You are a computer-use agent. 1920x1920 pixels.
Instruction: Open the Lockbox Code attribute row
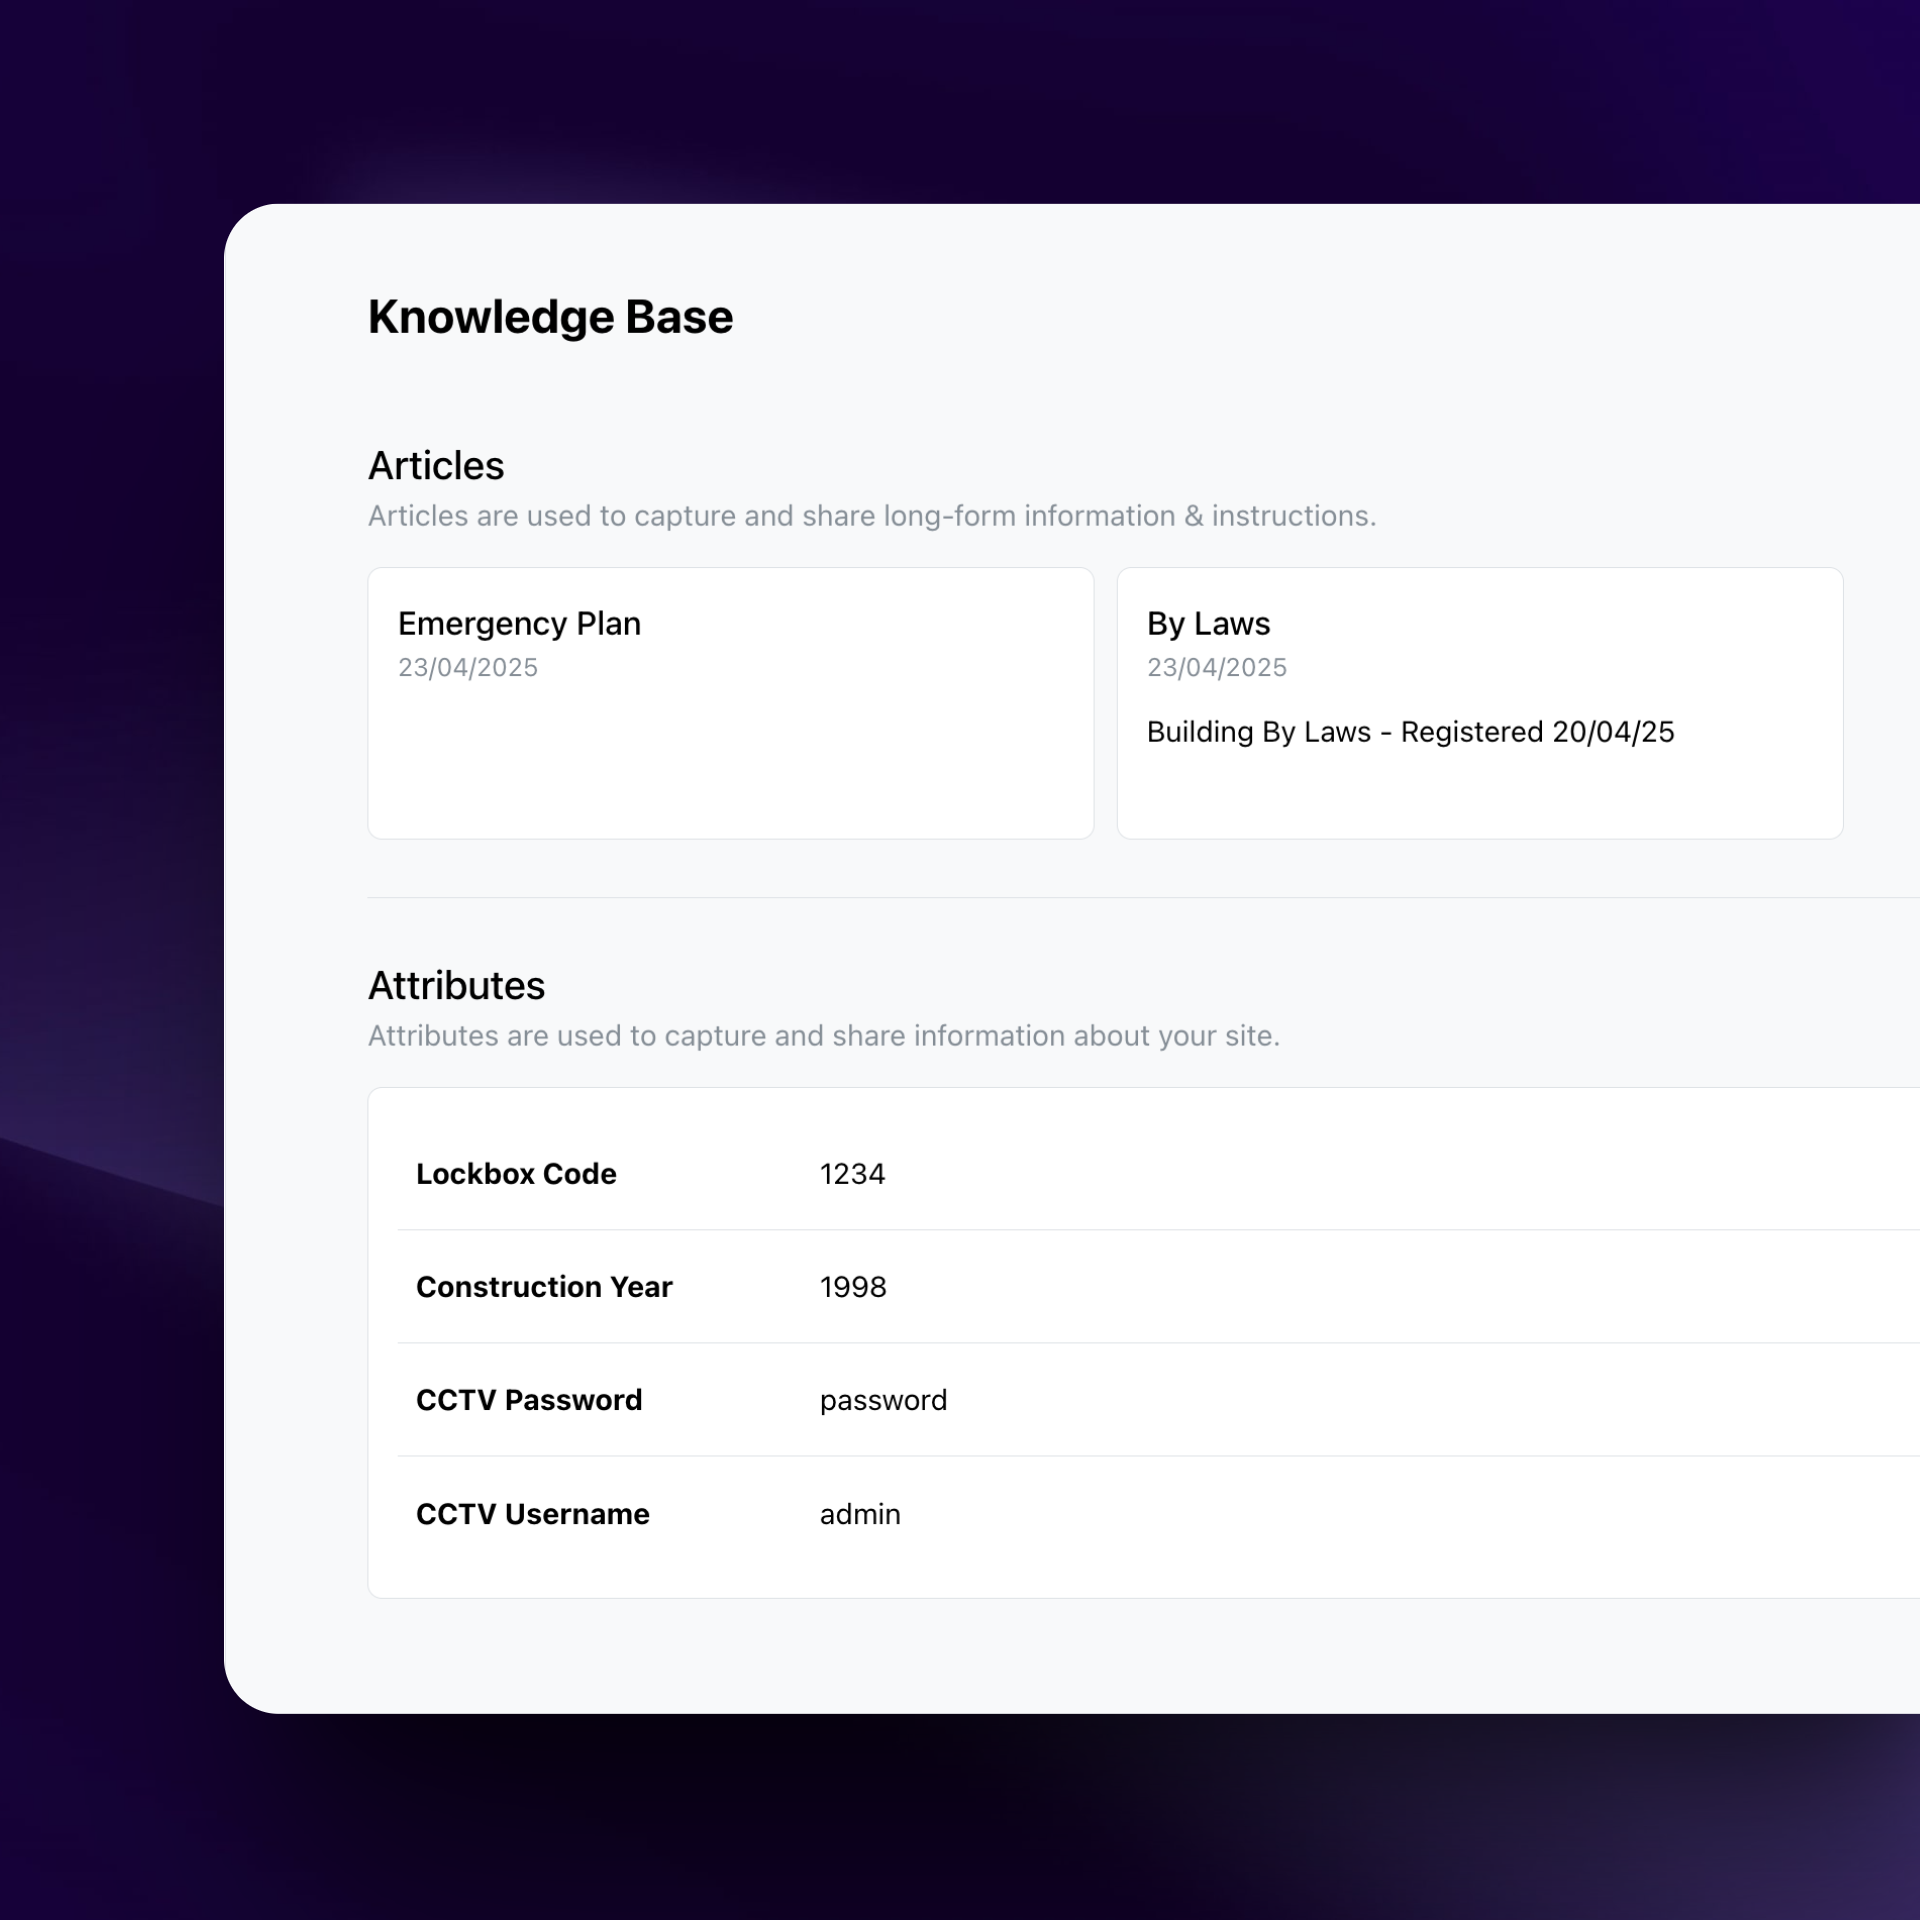[x=1100, y=1174]
